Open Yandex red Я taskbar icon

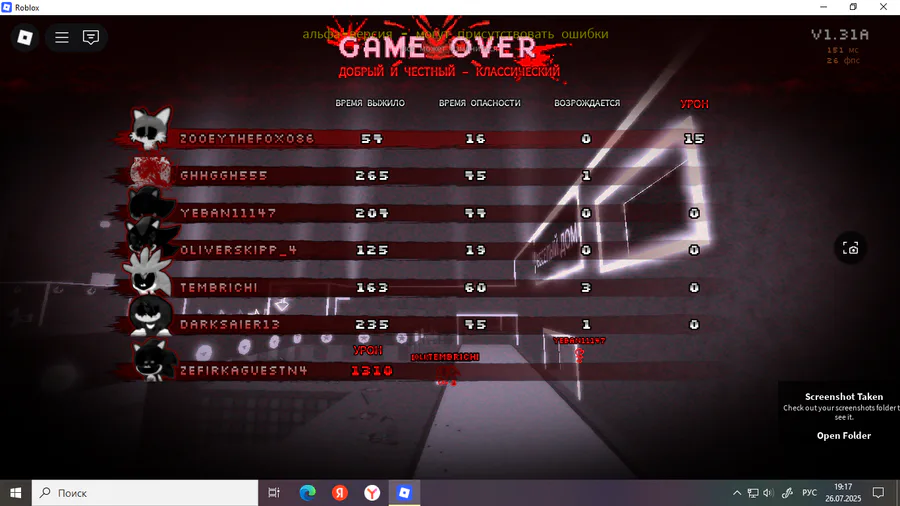(x=340, y=493)
